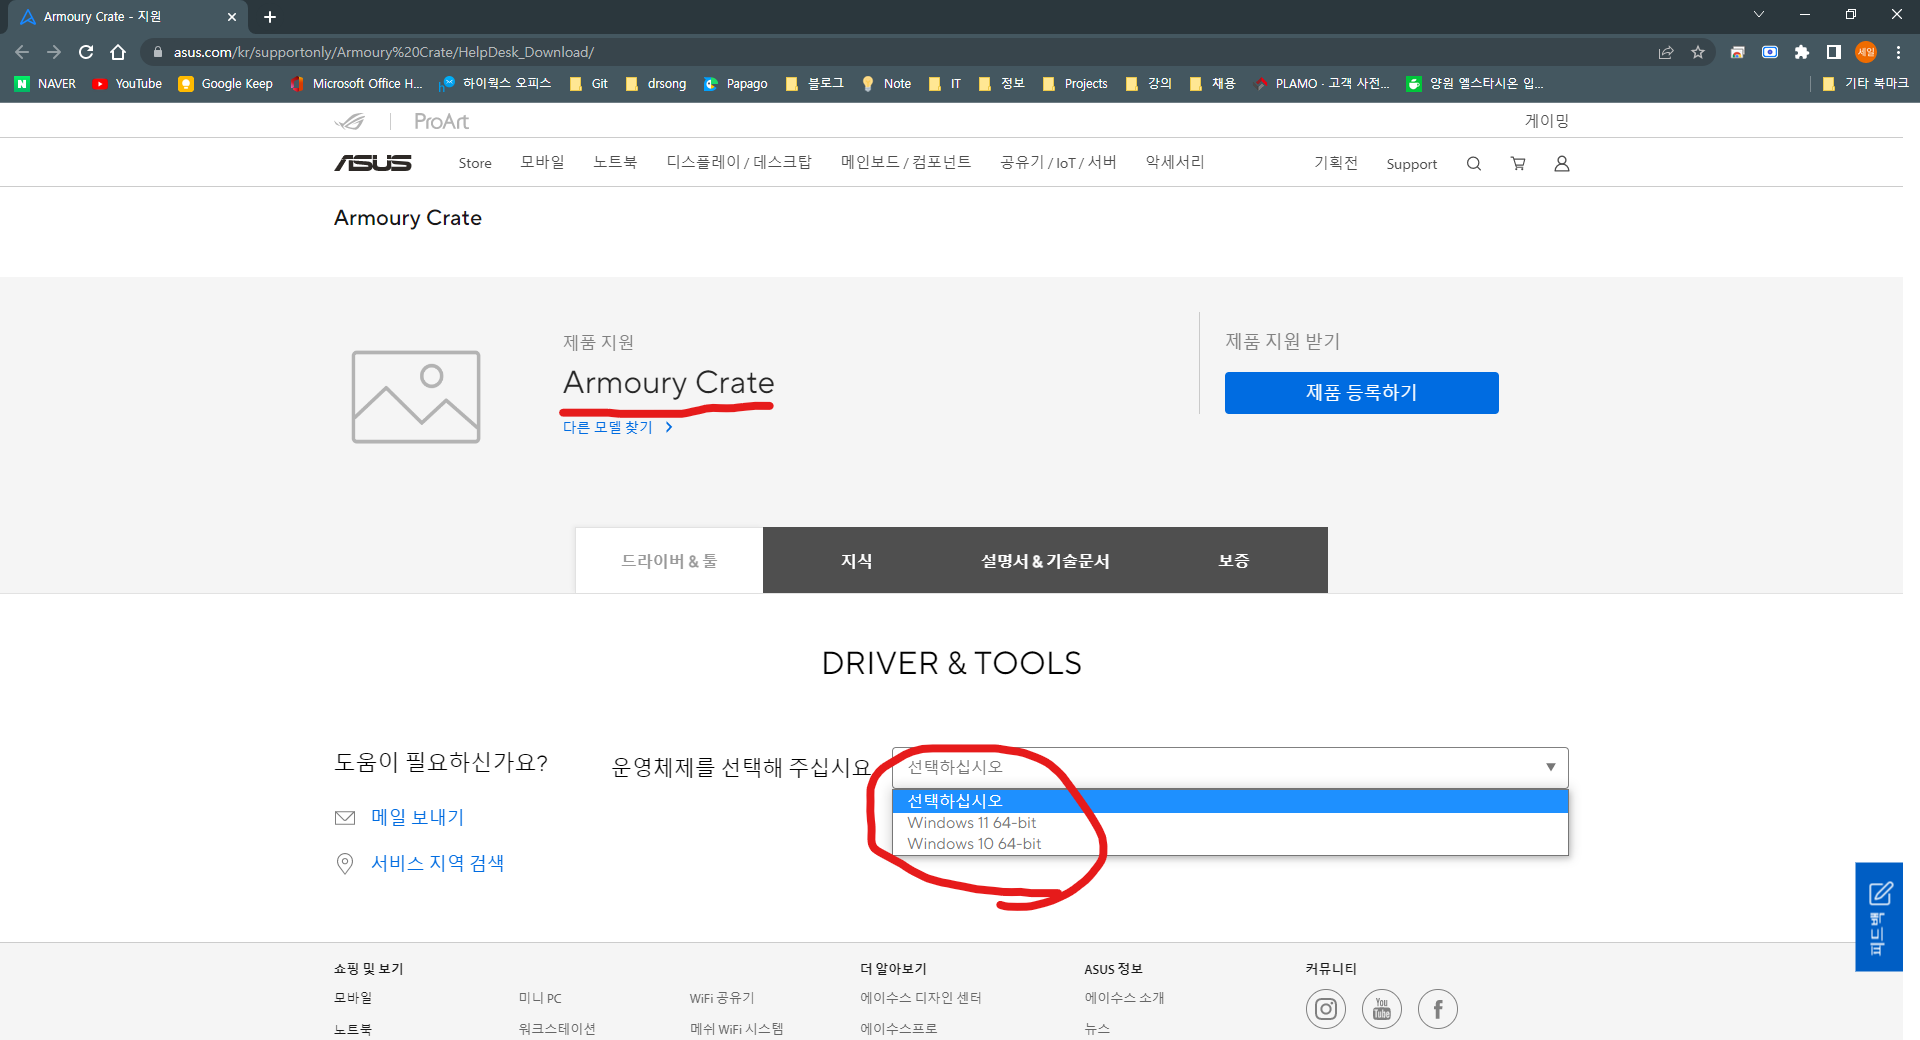Image resolution: width=1920 pixels, height=1040 pixels.
Task: Click the browser forward arrow
Action: (x=54, y=52)
